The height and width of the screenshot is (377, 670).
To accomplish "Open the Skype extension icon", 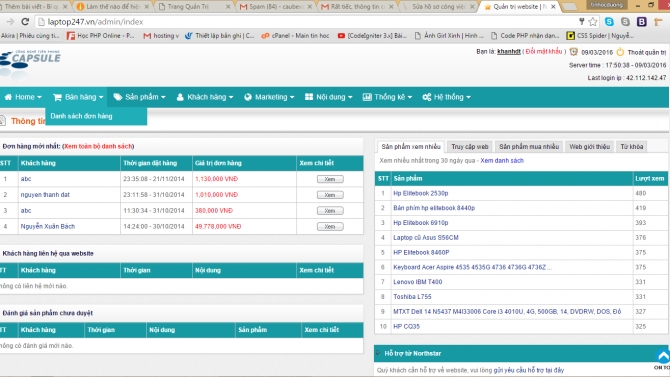I will click(x=609, y=21).
